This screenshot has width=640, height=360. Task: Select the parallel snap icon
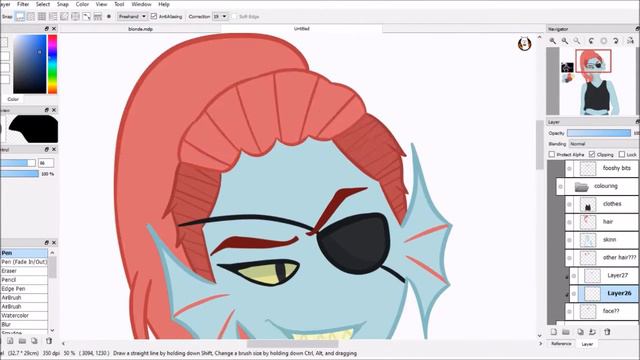click(x=31, y=17)
